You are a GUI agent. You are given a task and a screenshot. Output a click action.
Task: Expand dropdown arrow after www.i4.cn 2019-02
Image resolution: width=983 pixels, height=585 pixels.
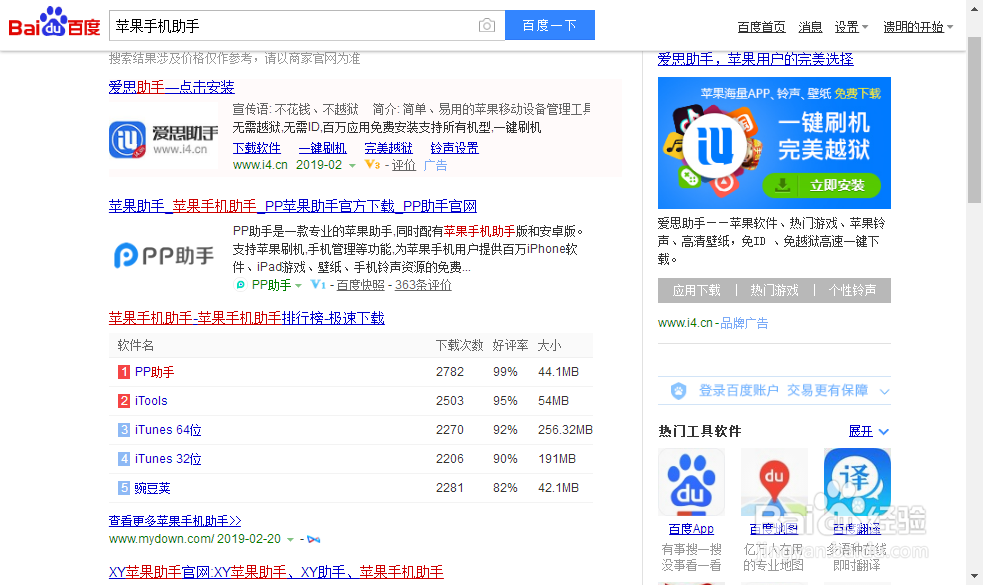coord(352,166)
